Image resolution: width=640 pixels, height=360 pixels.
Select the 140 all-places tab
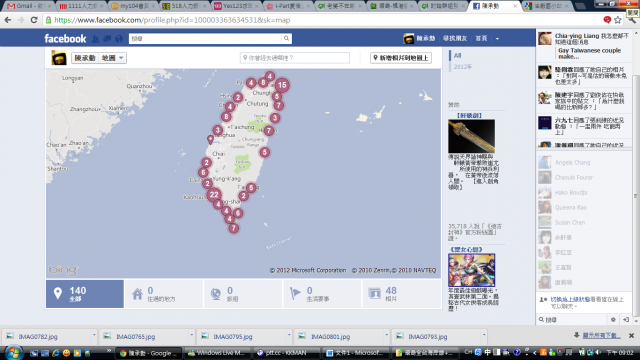click(85, 294)
